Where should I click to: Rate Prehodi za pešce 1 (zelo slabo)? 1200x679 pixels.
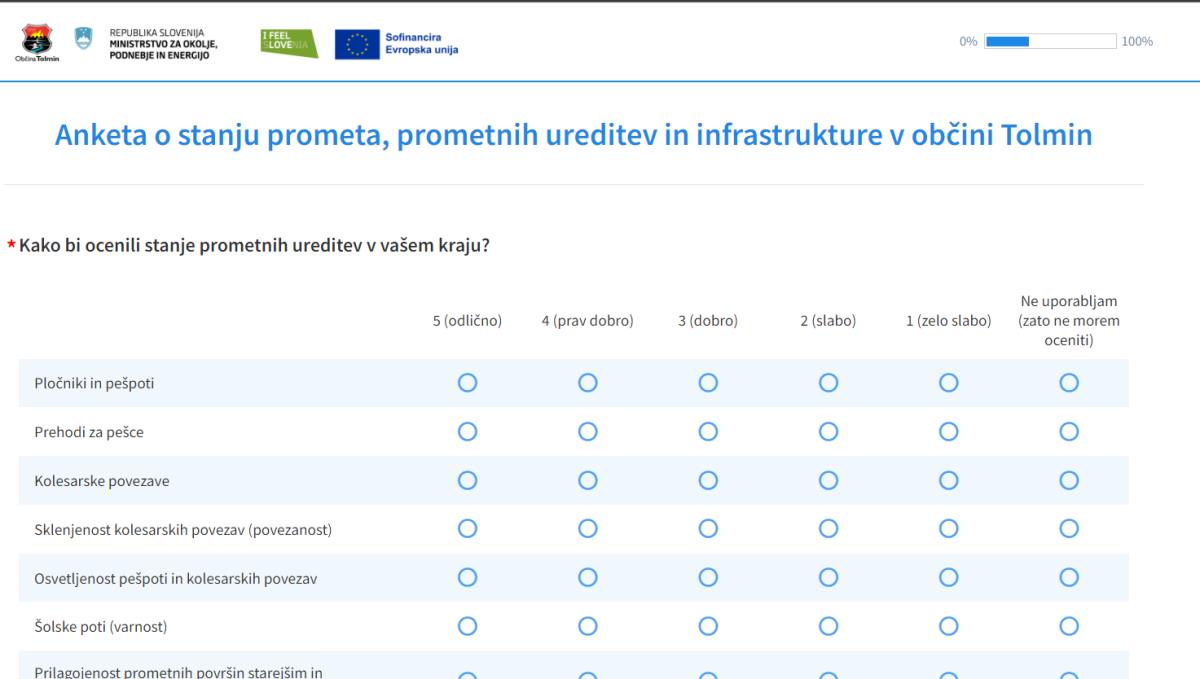point(949,431)
